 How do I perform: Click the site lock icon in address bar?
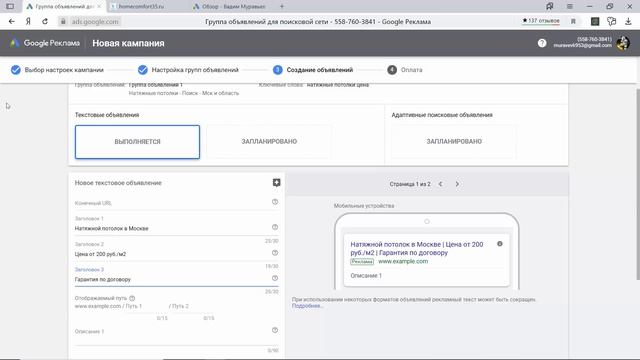tap(63, 22)
